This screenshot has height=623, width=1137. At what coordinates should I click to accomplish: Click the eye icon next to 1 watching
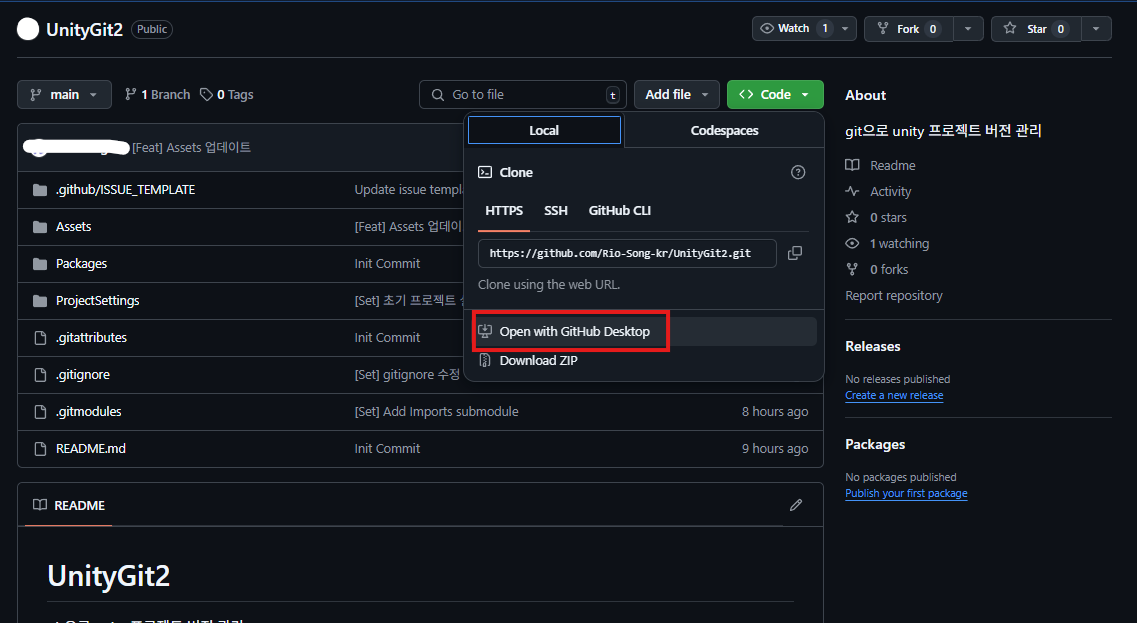[x=852, y=244]
